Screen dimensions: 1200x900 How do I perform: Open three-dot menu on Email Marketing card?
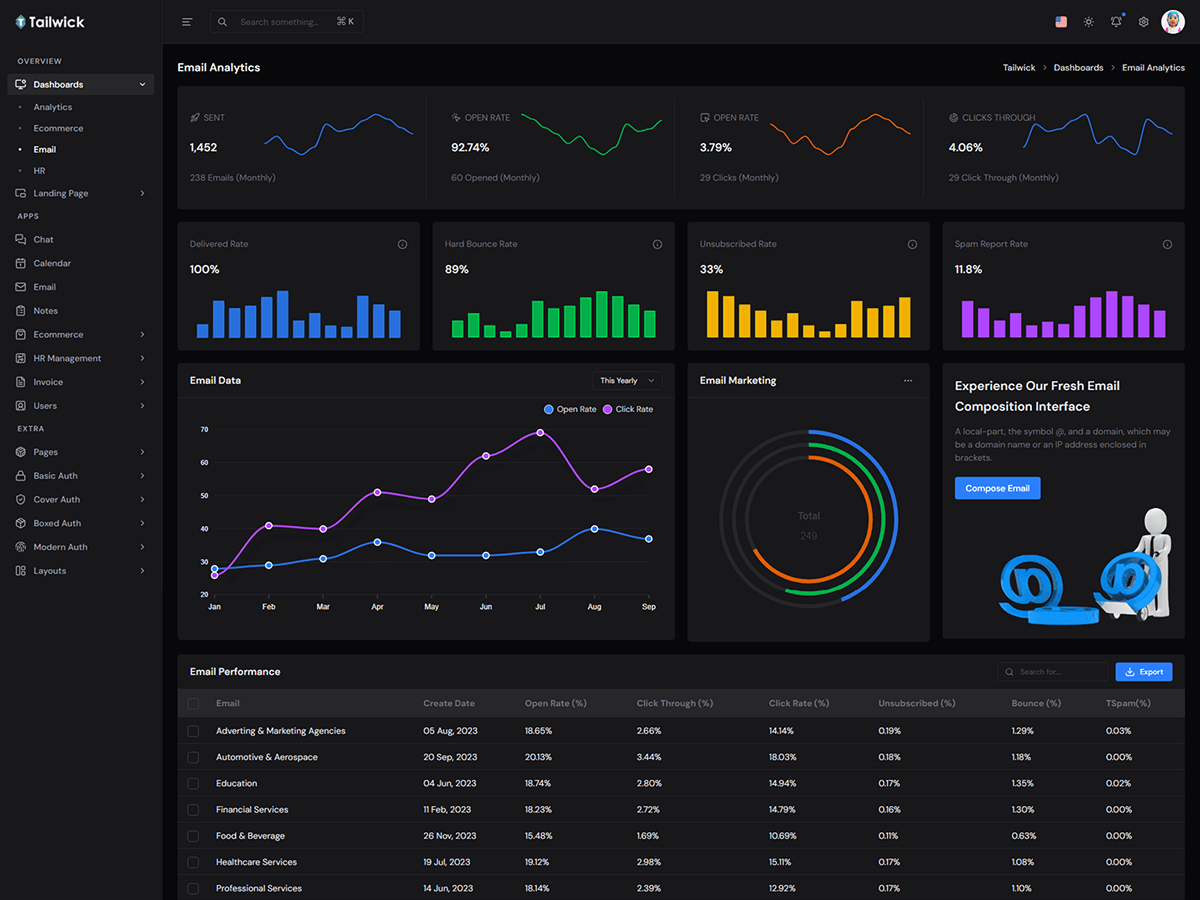click(x=908, y=381)
